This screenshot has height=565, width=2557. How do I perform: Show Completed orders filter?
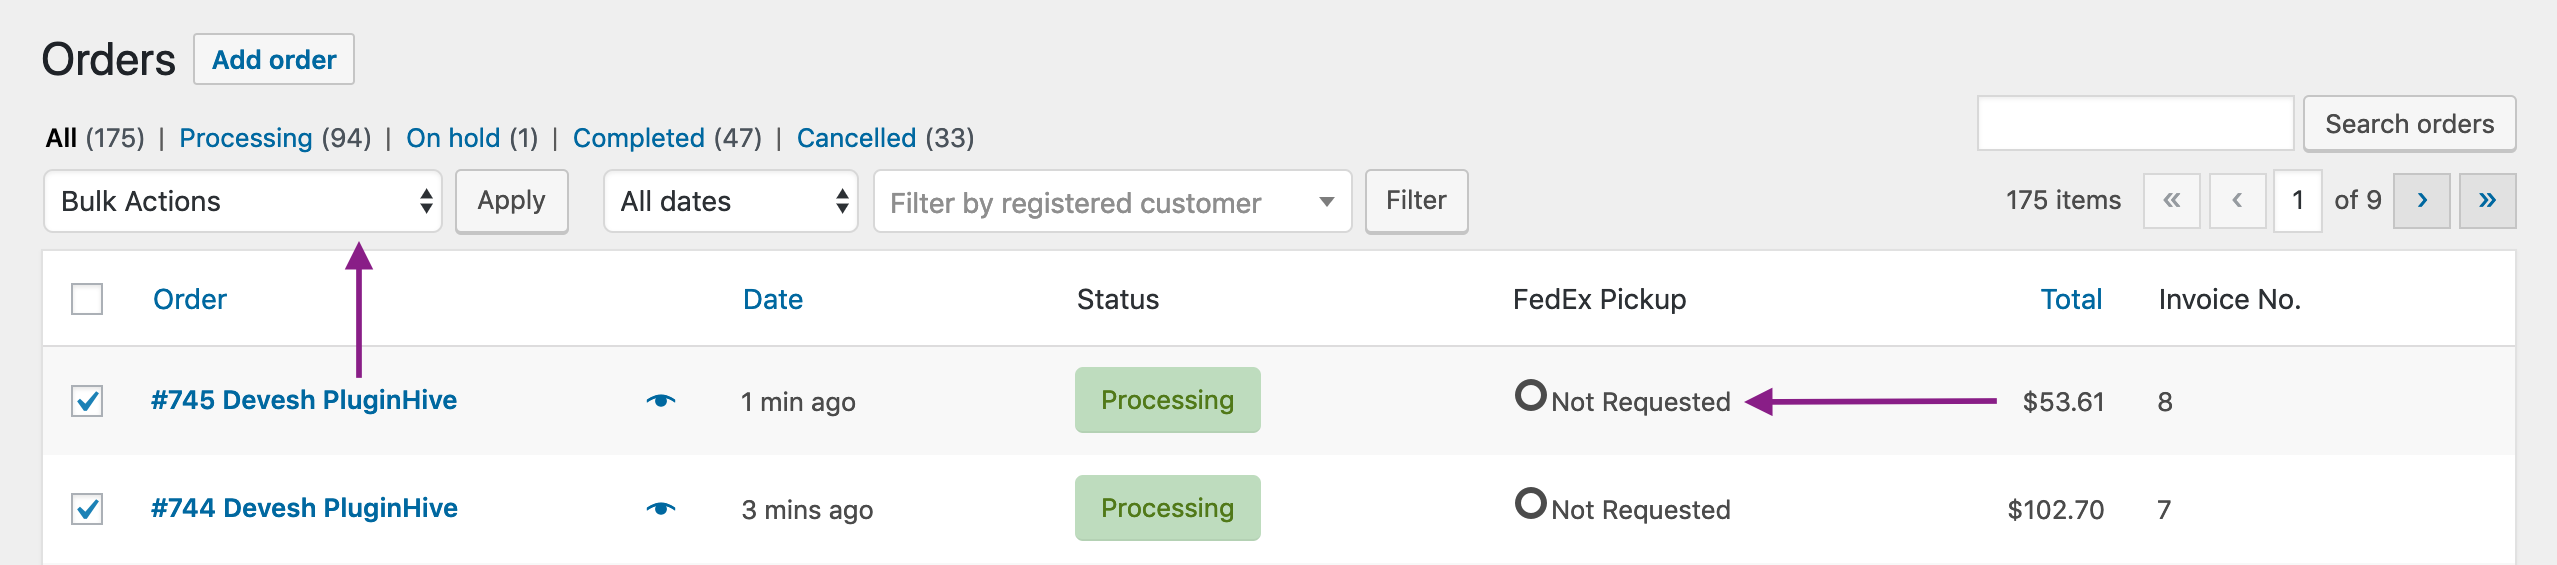pyautogui.click(x=639, y=138)
